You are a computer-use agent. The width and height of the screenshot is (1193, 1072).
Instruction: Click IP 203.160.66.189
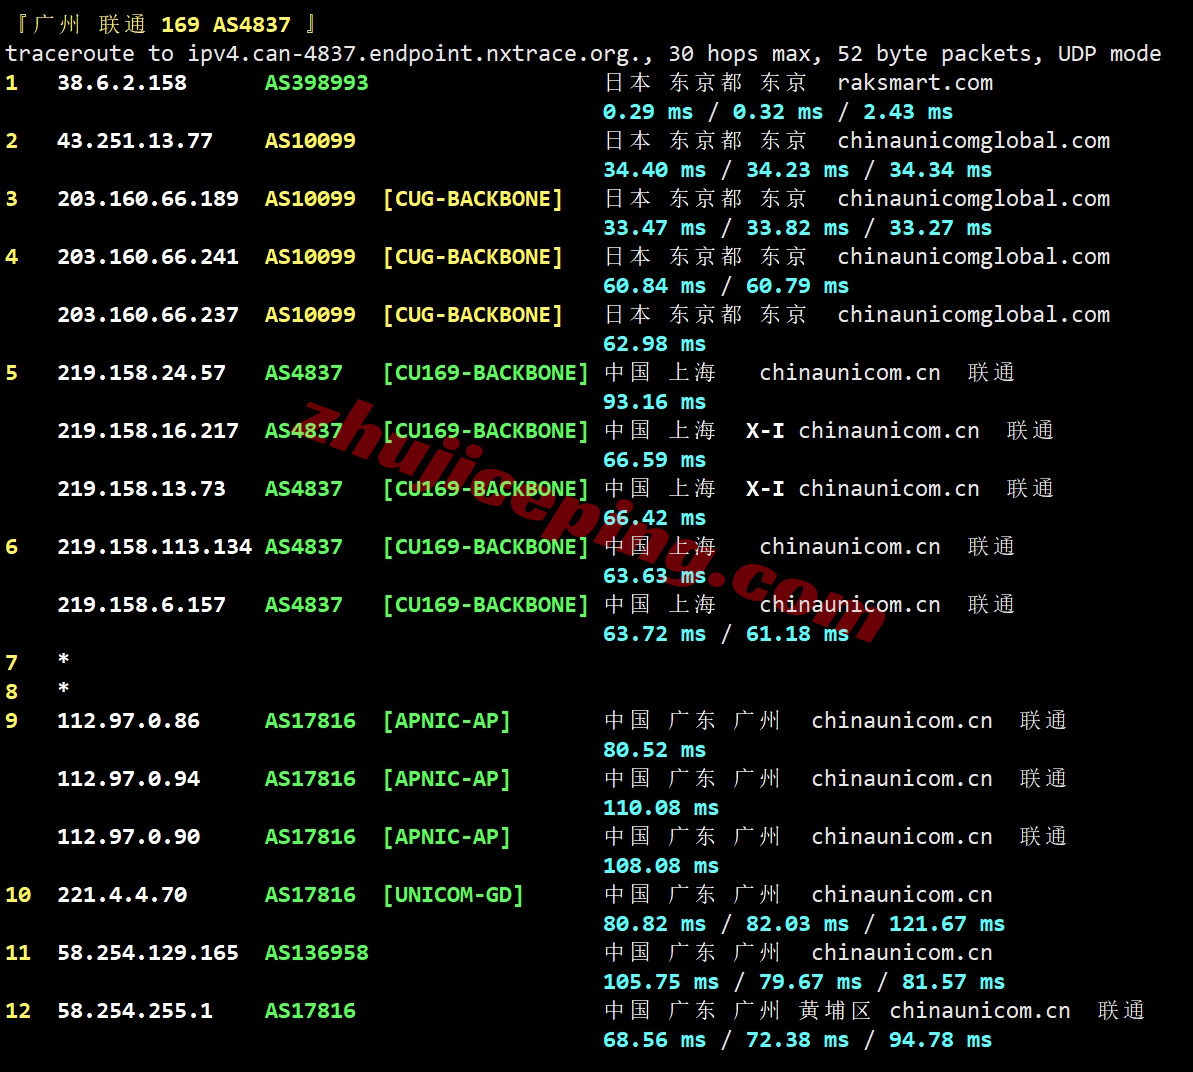[148, 199]
